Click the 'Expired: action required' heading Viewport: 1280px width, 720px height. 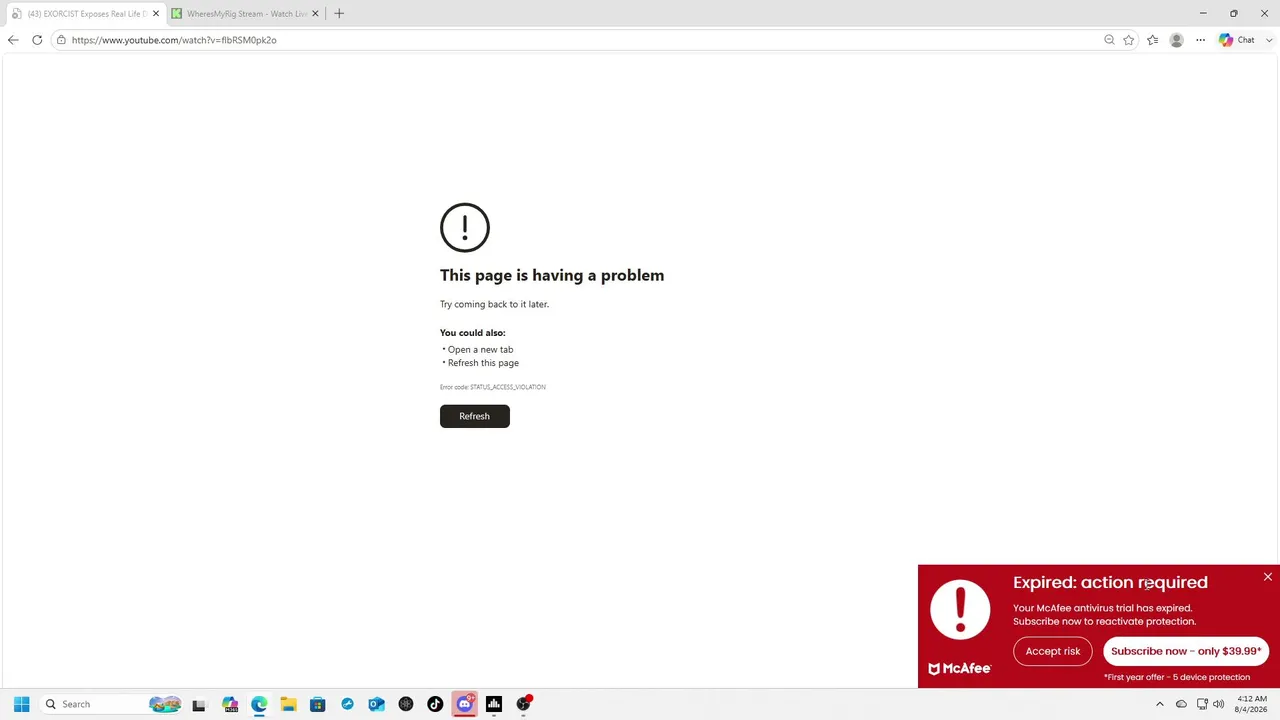click(1110, 582)
